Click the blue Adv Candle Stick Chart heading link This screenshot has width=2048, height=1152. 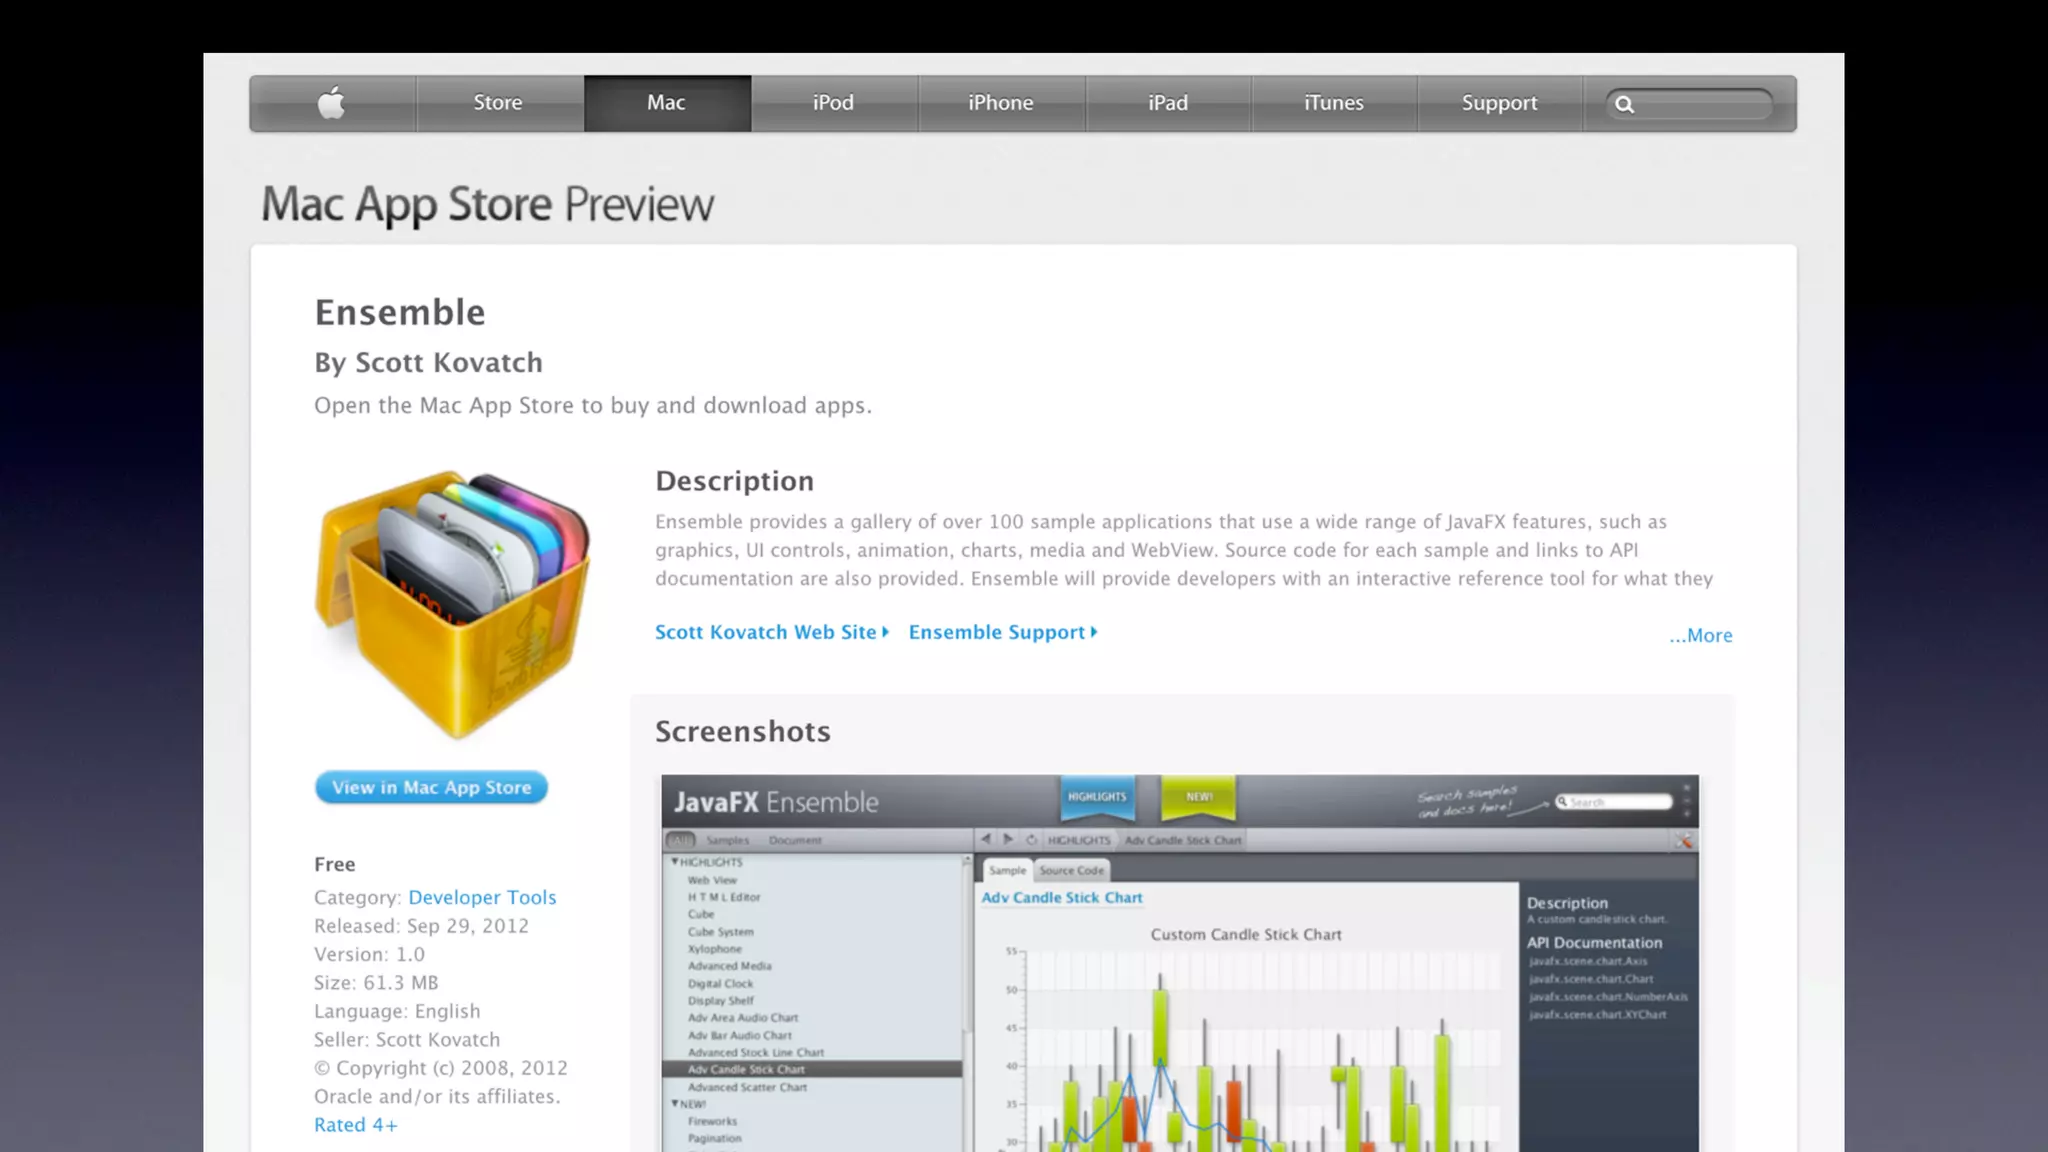(x=1061, y=897)
